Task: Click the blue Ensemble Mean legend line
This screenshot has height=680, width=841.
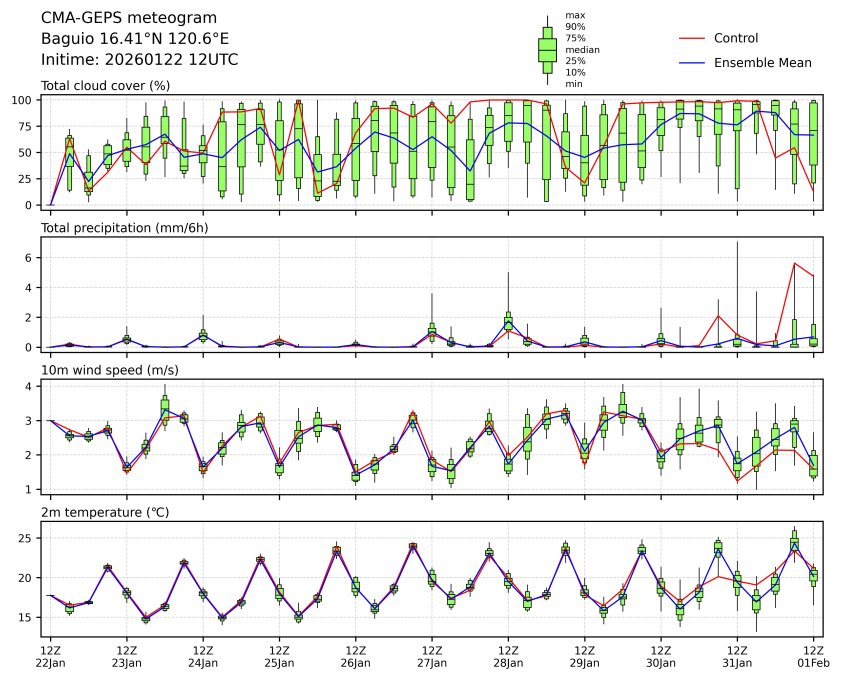Action: pos(693,62)
